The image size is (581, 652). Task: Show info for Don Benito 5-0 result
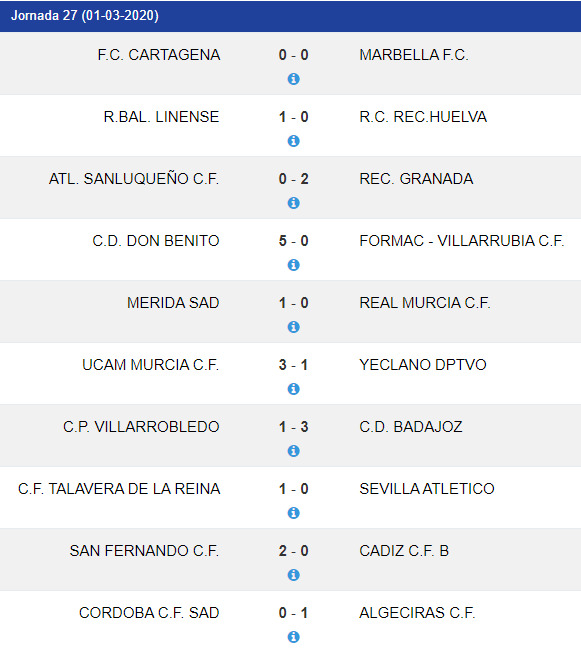pyautogui.click(x=294, y=265)
